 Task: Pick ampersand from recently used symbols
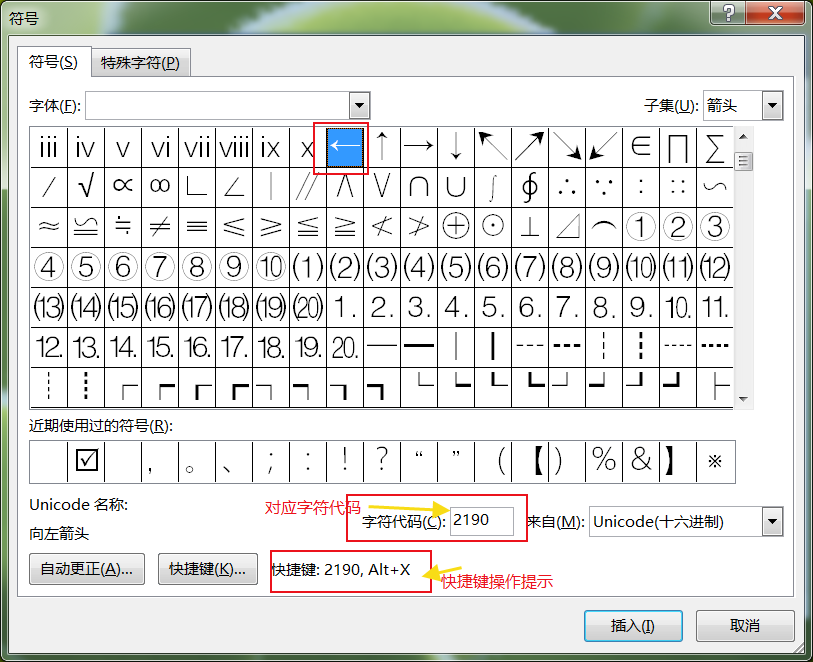pyautogui.click(x=641, y=461)
